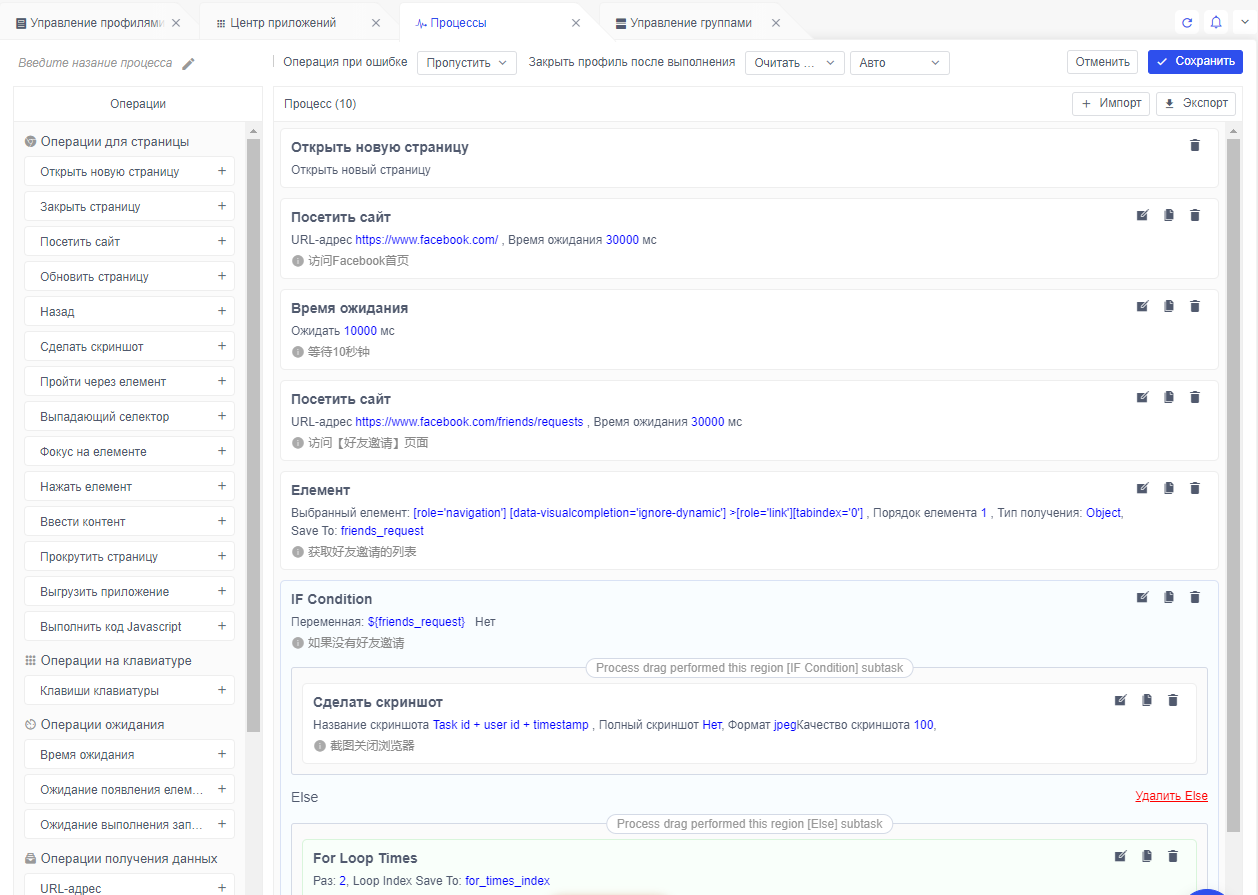This screenshot has height=895, width=1258.
Task: Add 'Клавиши клавиатуры' operation via plus
Action: (222, 690)
